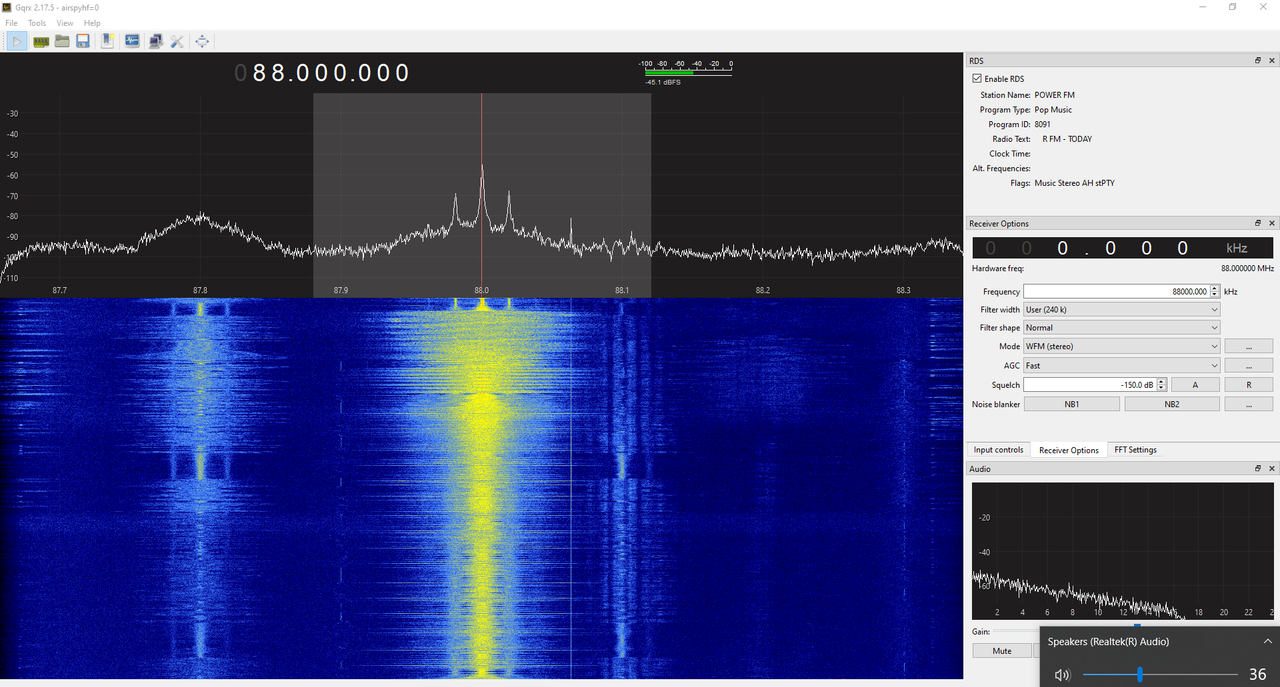The height and width of the screenshot is (687, 1280).
Task: Open the AGC dropdown set to Fast
Action: coord(1121,366)
